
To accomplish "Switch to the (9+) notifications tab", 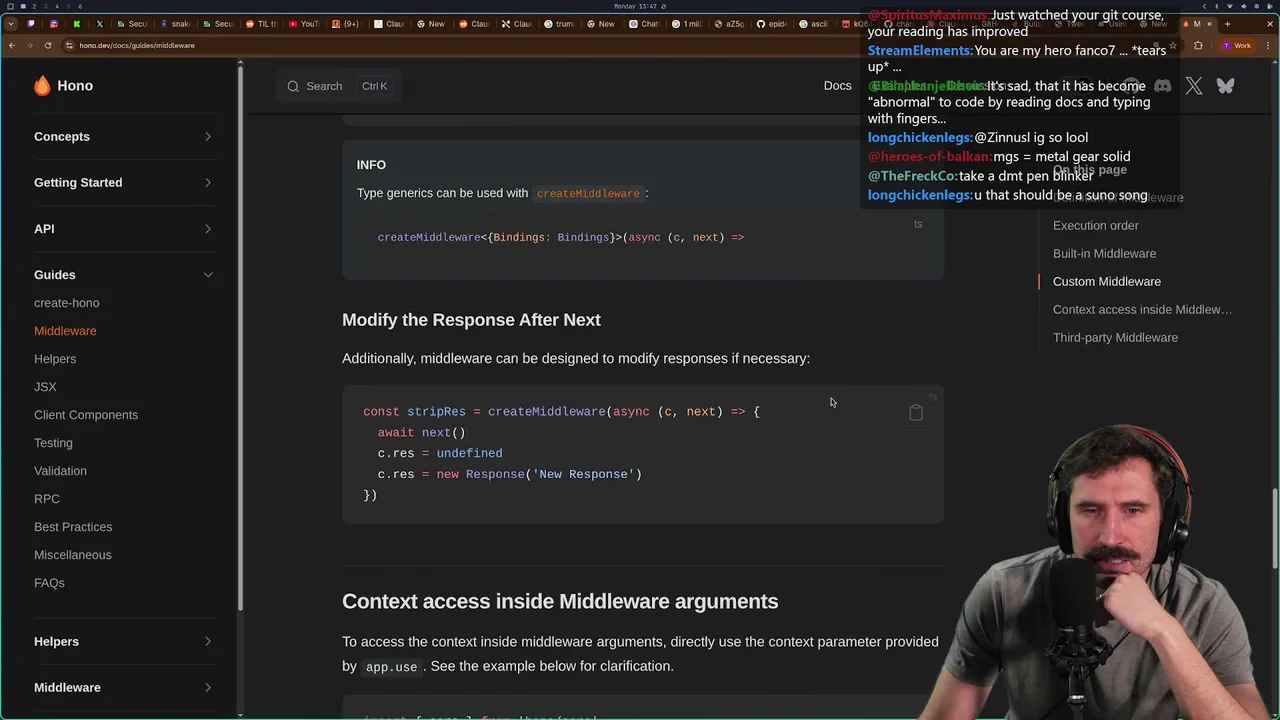I will pyautogui.click(x=346, y=24).
